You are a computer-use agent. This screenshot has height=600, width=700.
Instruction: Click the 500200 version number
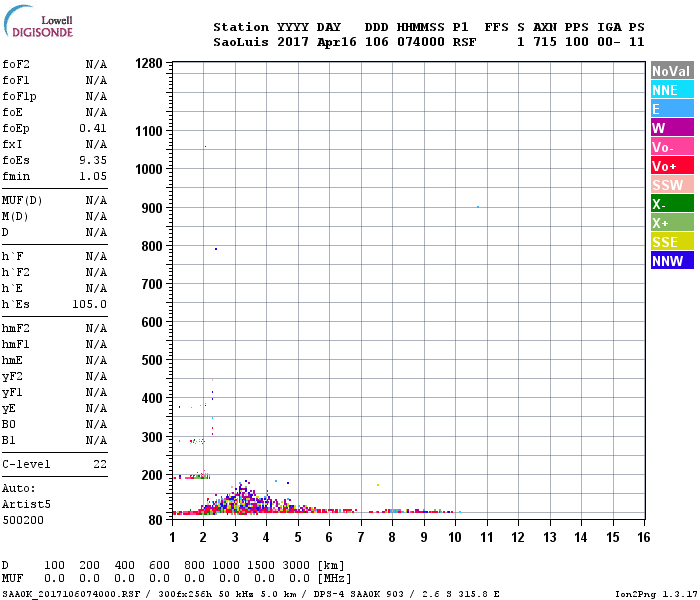pos(23,520)
